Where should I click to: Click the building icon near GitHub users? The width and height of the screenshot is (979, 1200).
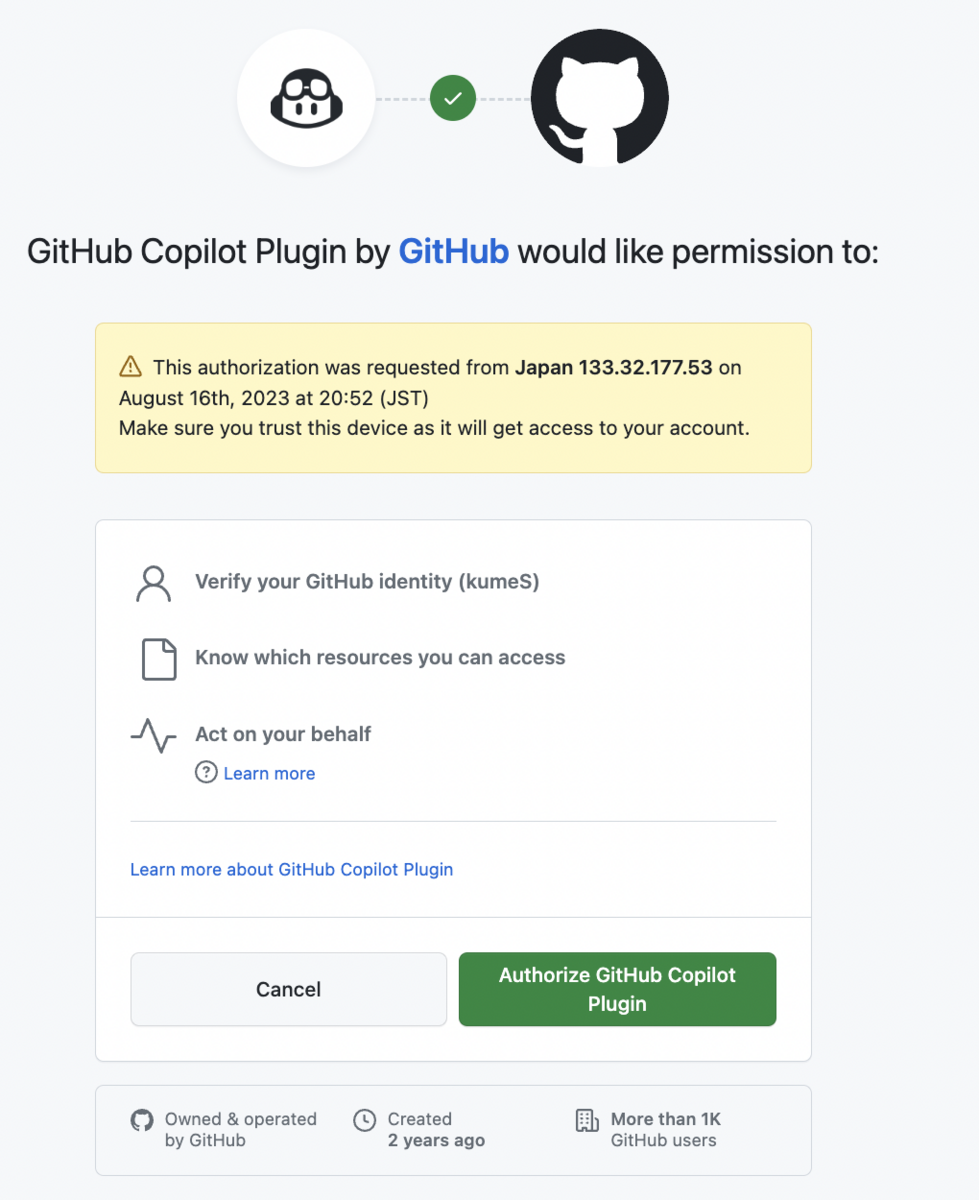coord(587,1120)
